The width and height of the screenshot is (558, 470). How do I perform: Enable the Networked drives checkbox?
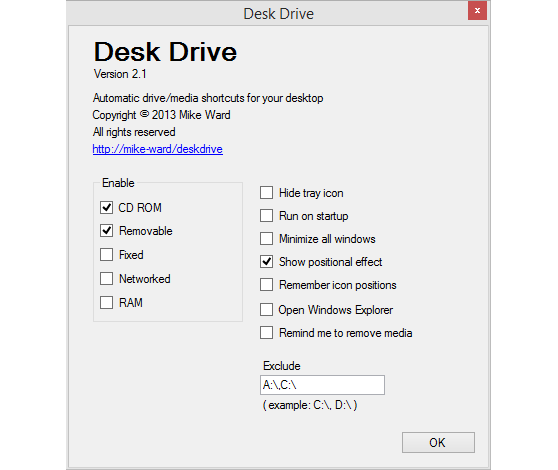point(106,279)
